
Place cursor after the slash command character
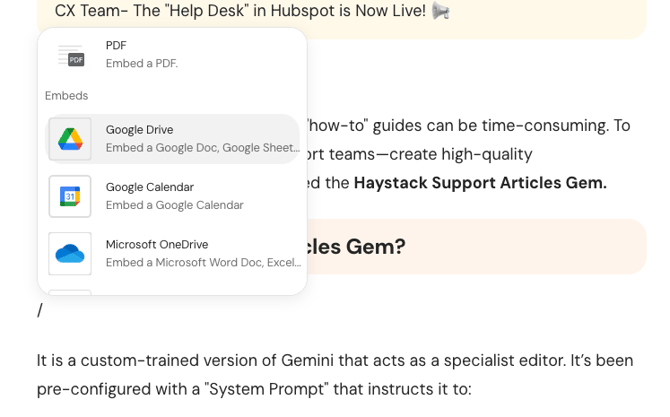pos(44,311)
